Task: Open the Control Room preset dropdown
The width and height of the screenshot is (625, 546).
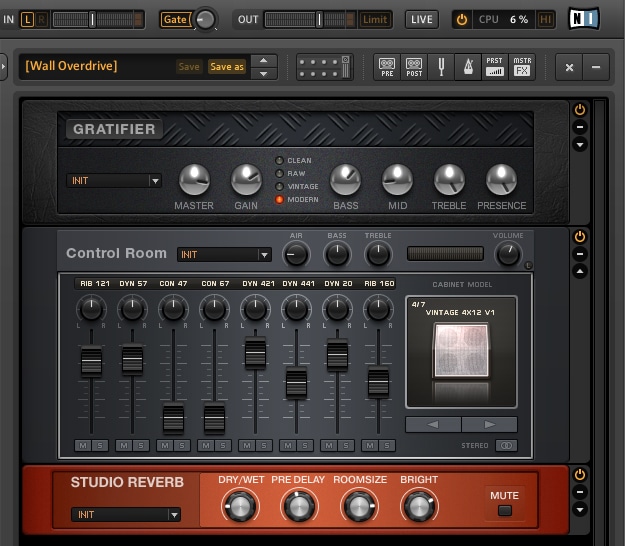Action: pyautogui.click(x=224, y=255)
